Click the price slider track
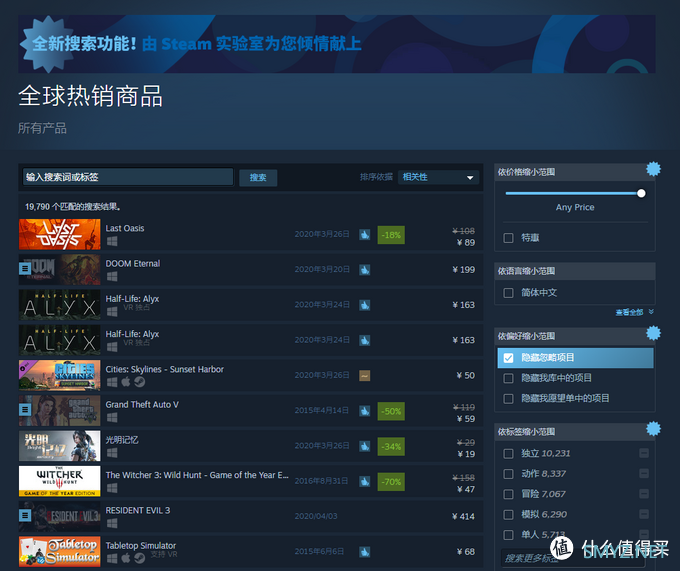 tap(572, 193)
